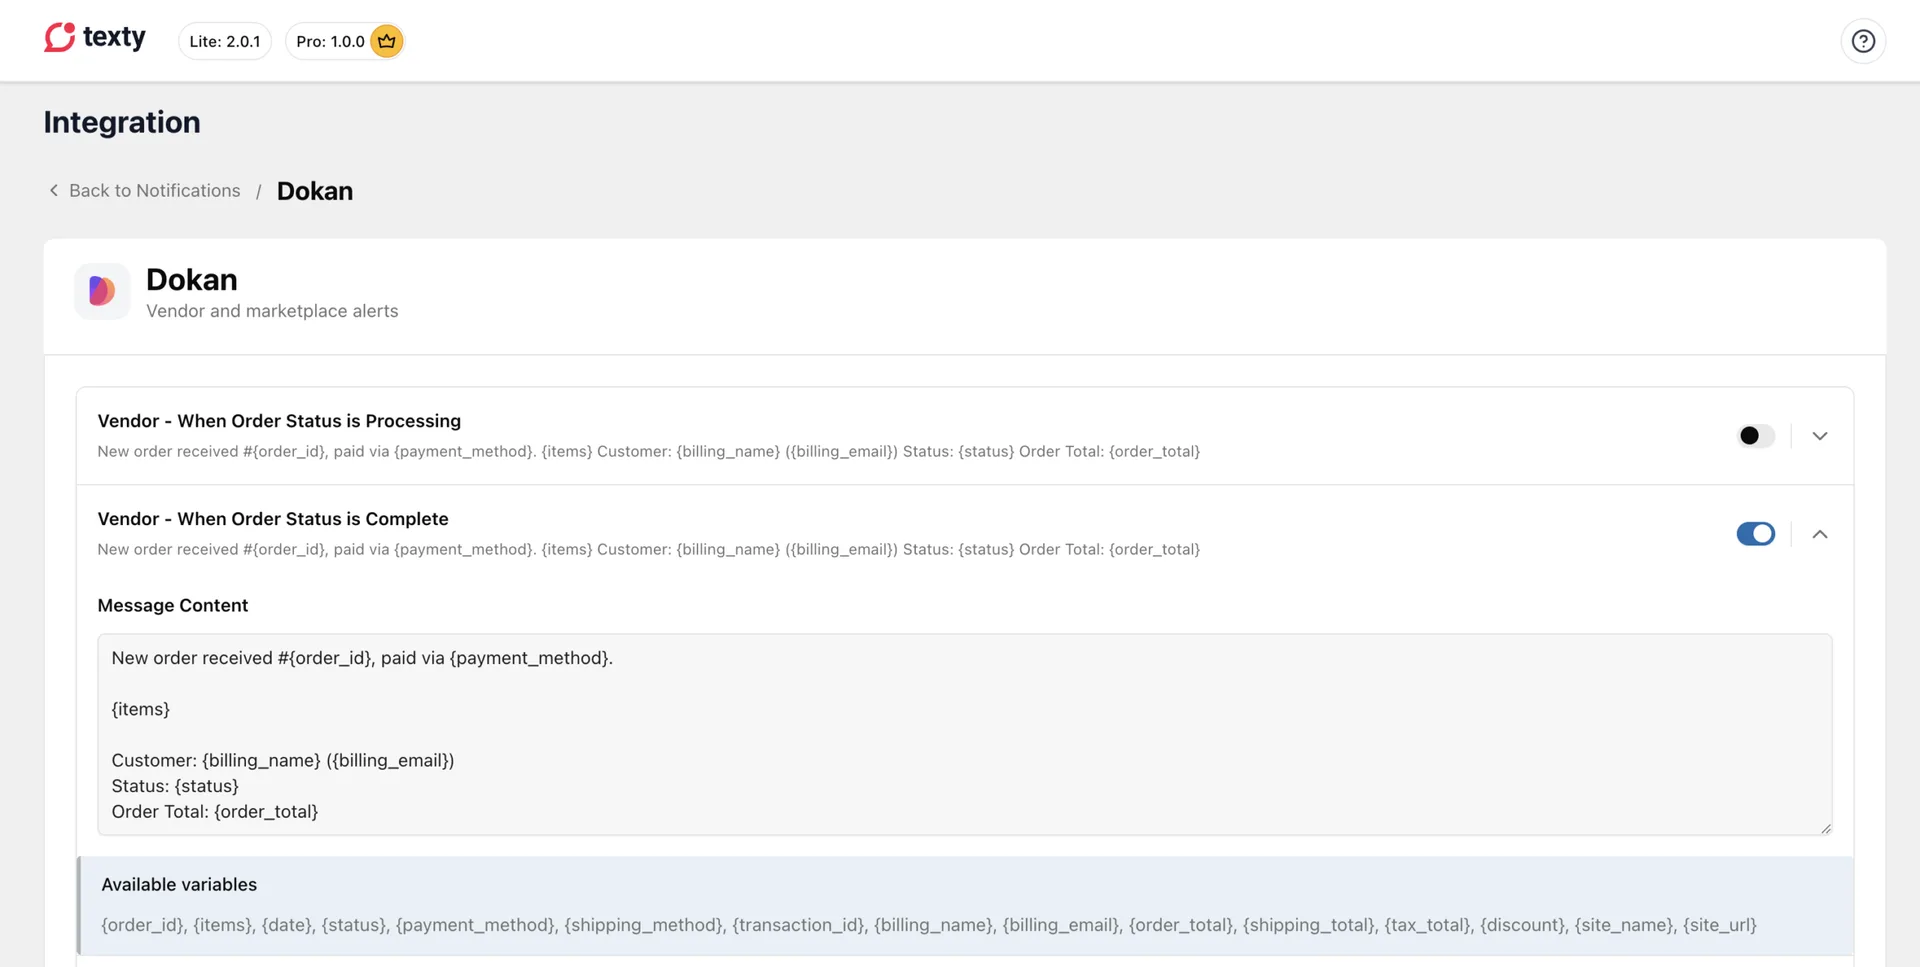This screenshot has width=1920, height=967.
Task: Click the {transaction_id} available variable
Action: [799, 925]
